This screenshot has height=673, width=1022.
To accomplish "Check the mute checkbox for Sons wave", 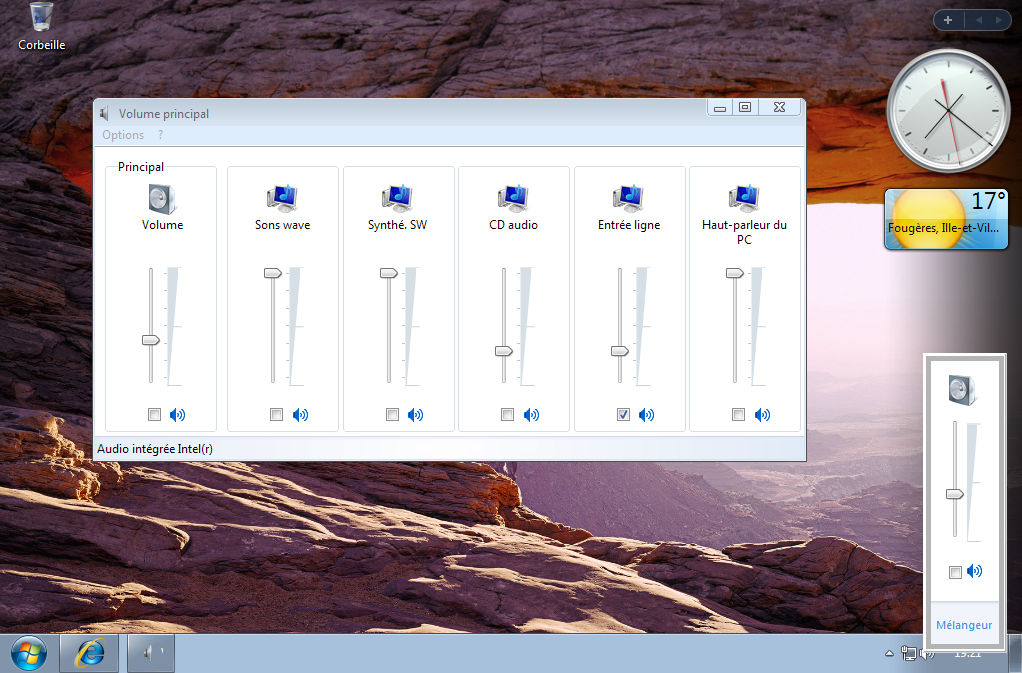I will [x=276, y=414].
